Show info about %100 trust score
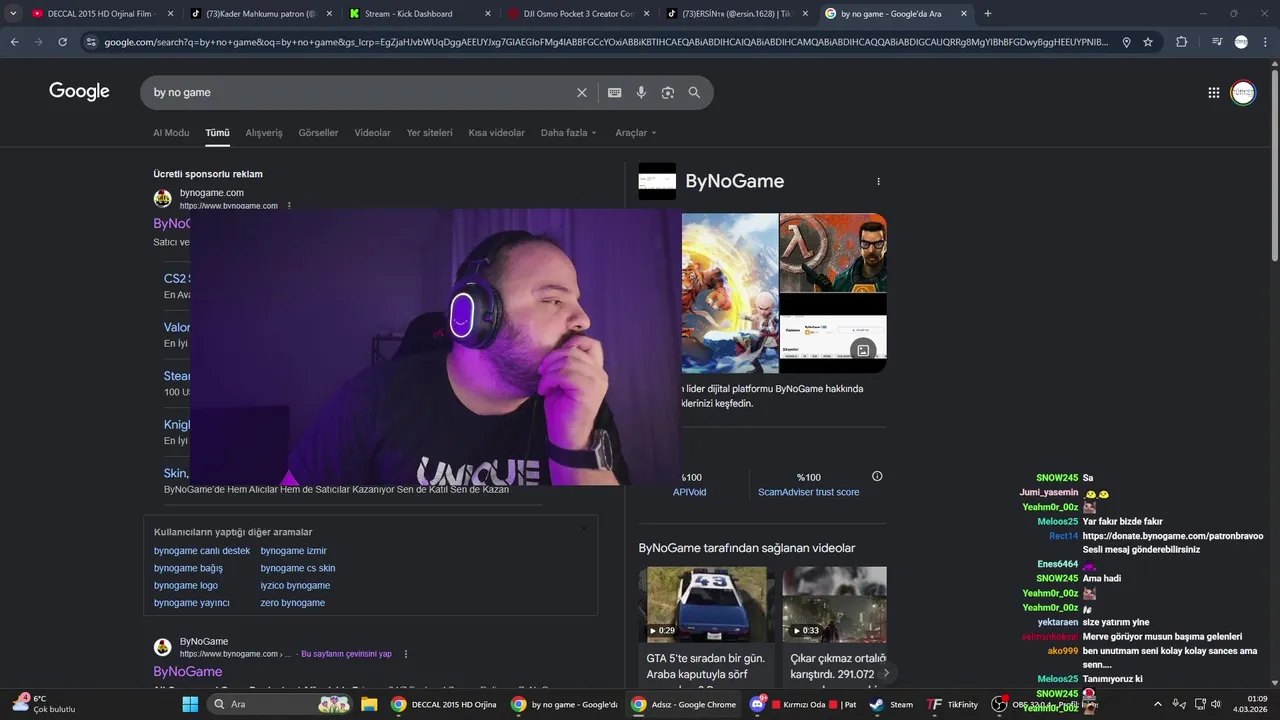 tap(877, 477)
